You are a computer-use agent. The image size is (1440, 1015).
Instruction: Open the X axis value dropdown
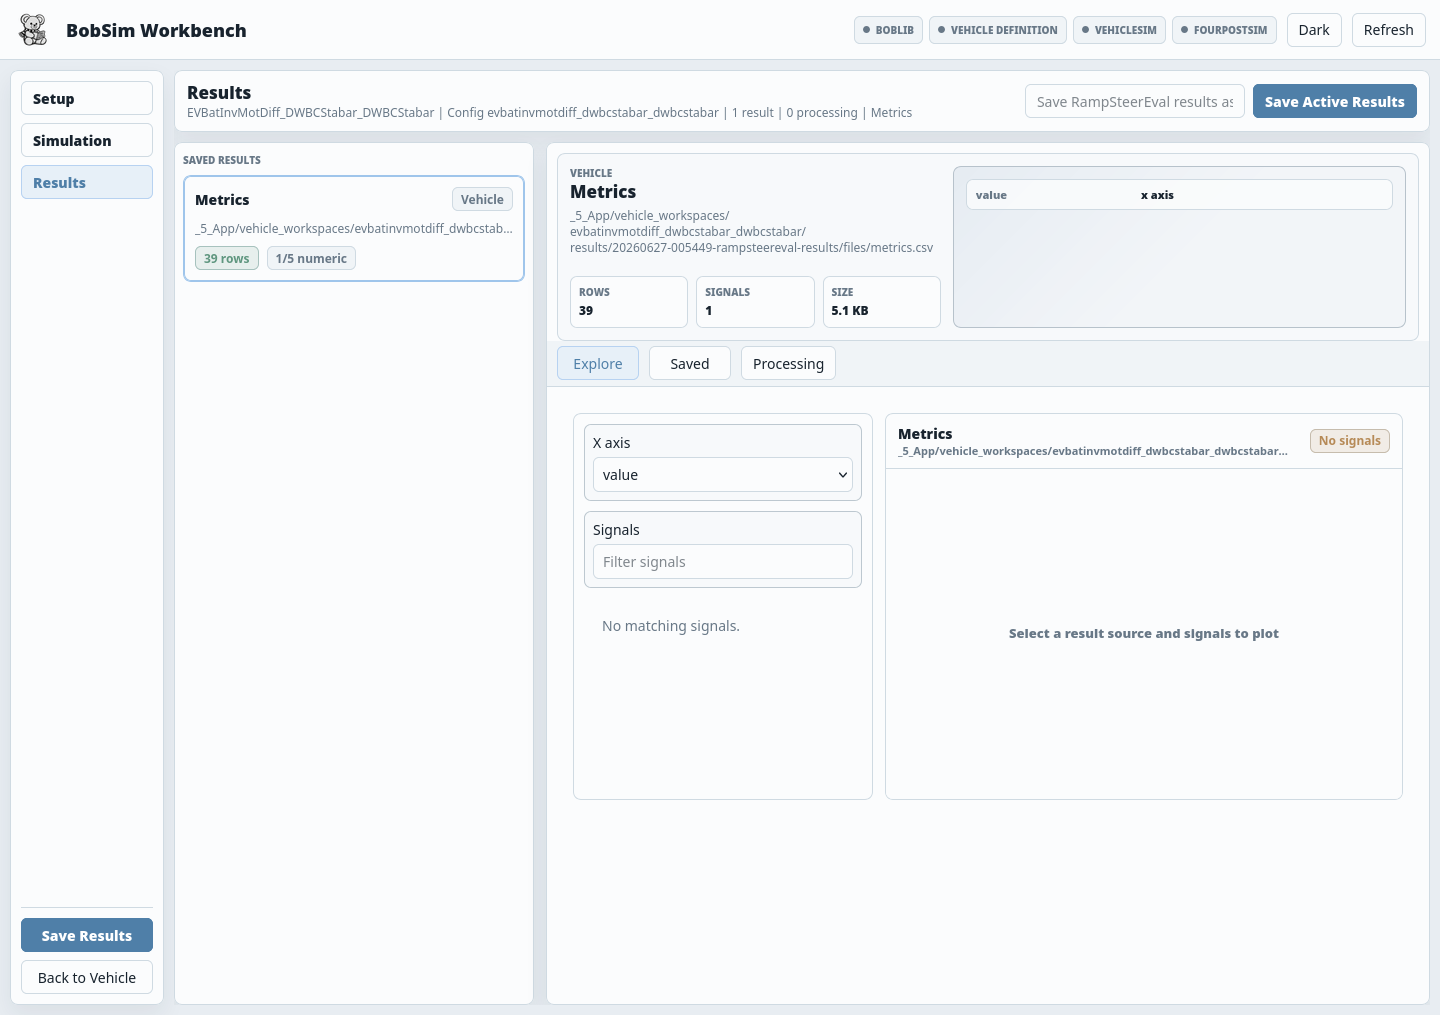click(x=723, y=474)
